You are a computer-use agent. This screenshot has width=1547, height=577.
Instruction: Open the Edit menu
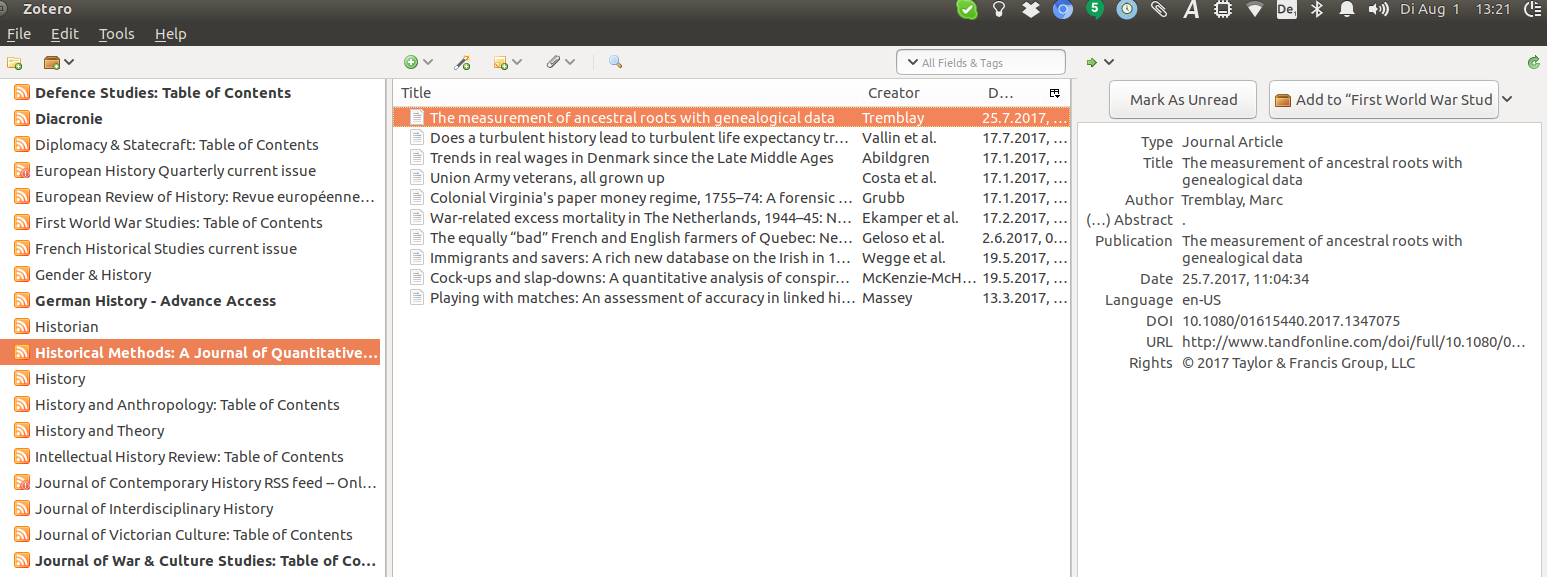point(65,33)
